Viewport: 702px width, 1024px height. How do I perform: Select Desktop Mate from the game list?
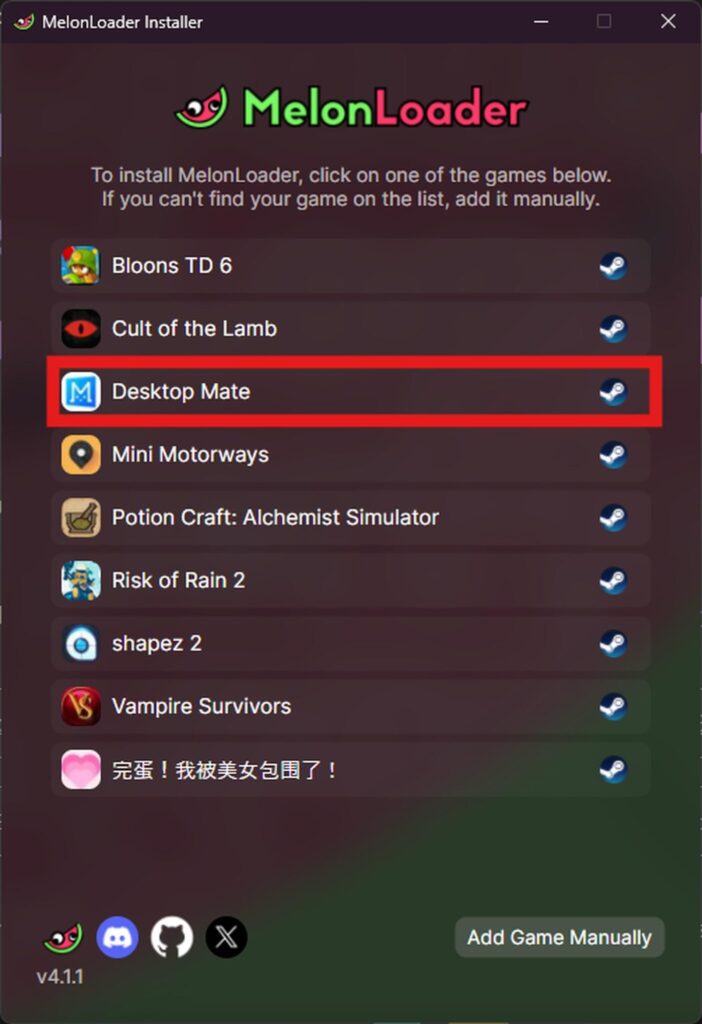point(351,391)
